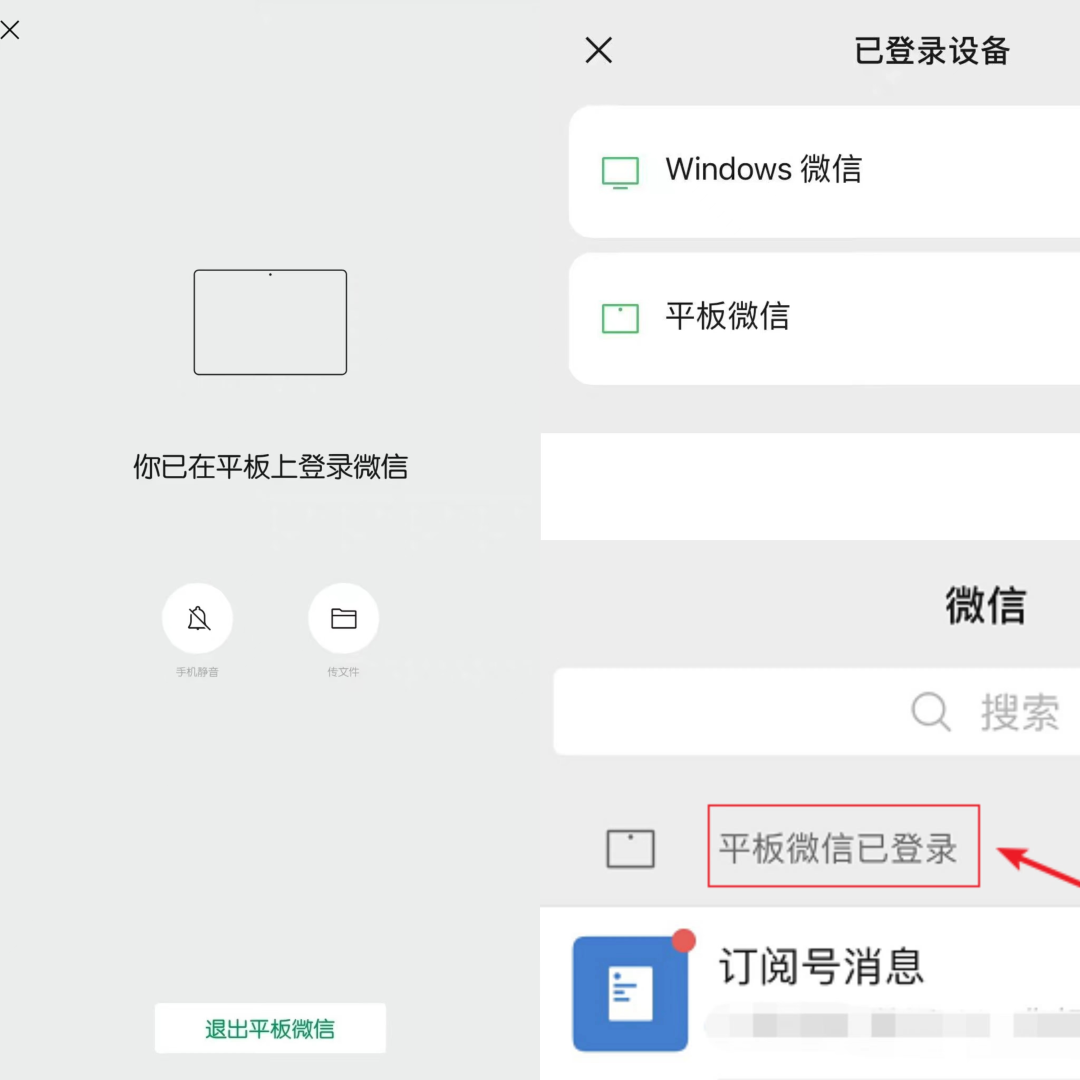
Task: Click the green tablet icon for 平板微信
Action: tap(620, 318)
